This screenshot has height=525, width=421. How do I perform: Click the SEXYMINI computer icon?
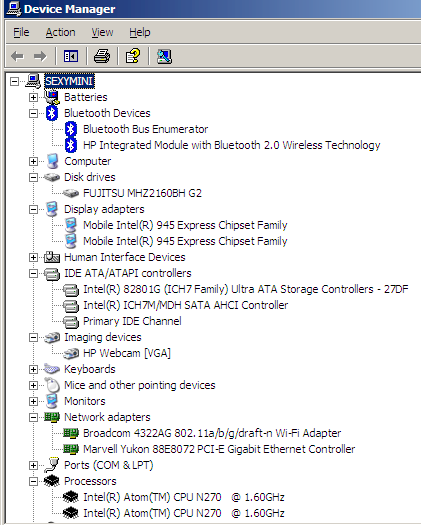(33, 81)
